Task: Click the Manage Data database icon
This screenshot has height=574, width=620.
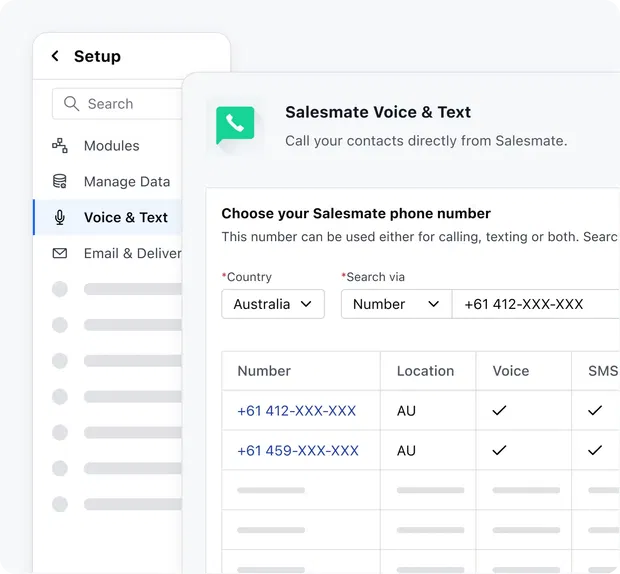Action: point(60,181)
